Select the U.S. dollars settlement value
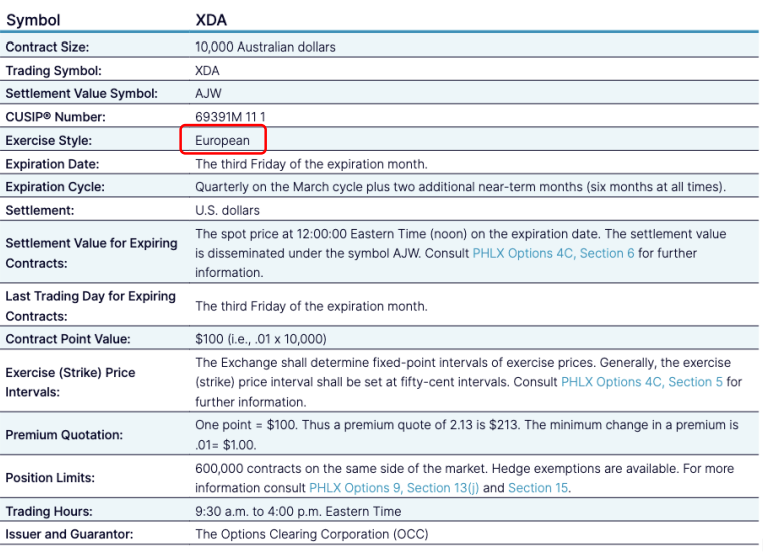 227,210
